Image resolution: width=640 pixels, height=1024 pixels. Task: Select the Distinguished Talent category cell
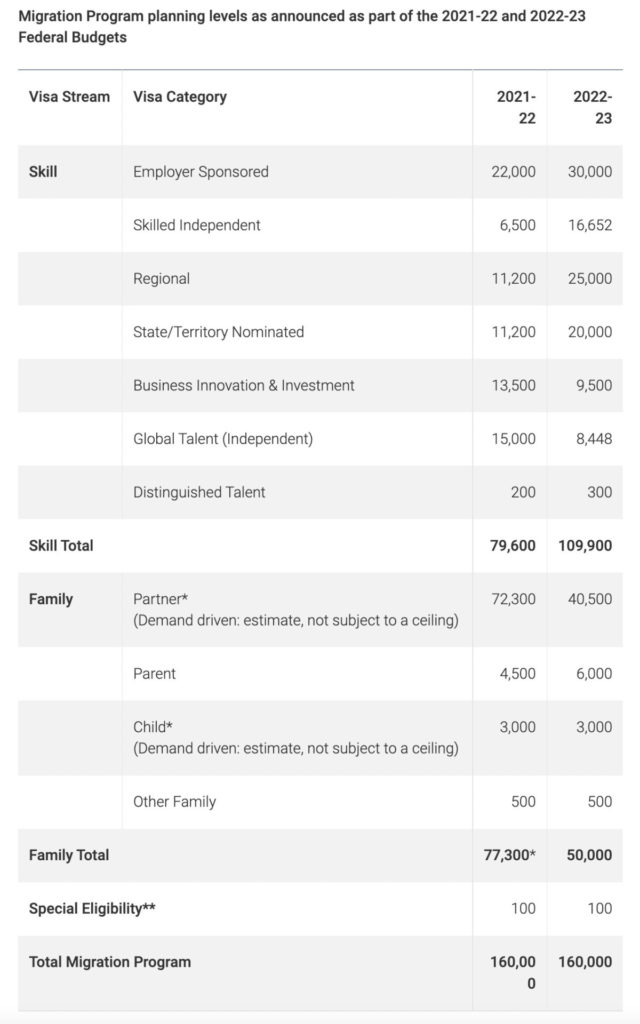[199, 492]
